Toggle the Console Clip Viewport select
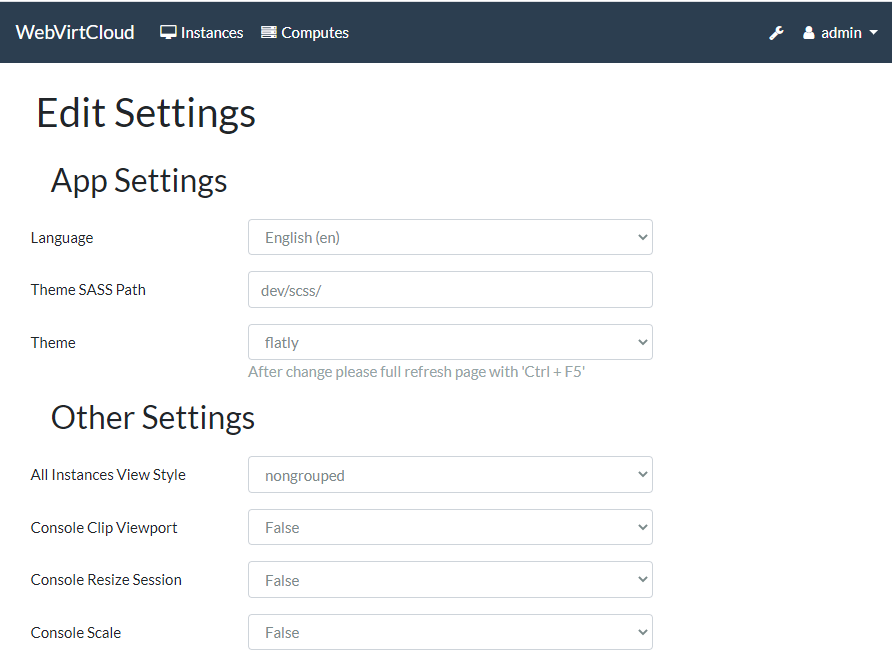Image resolution: width=892 pixels, height=654 pixels. click(x=450, y=527)
